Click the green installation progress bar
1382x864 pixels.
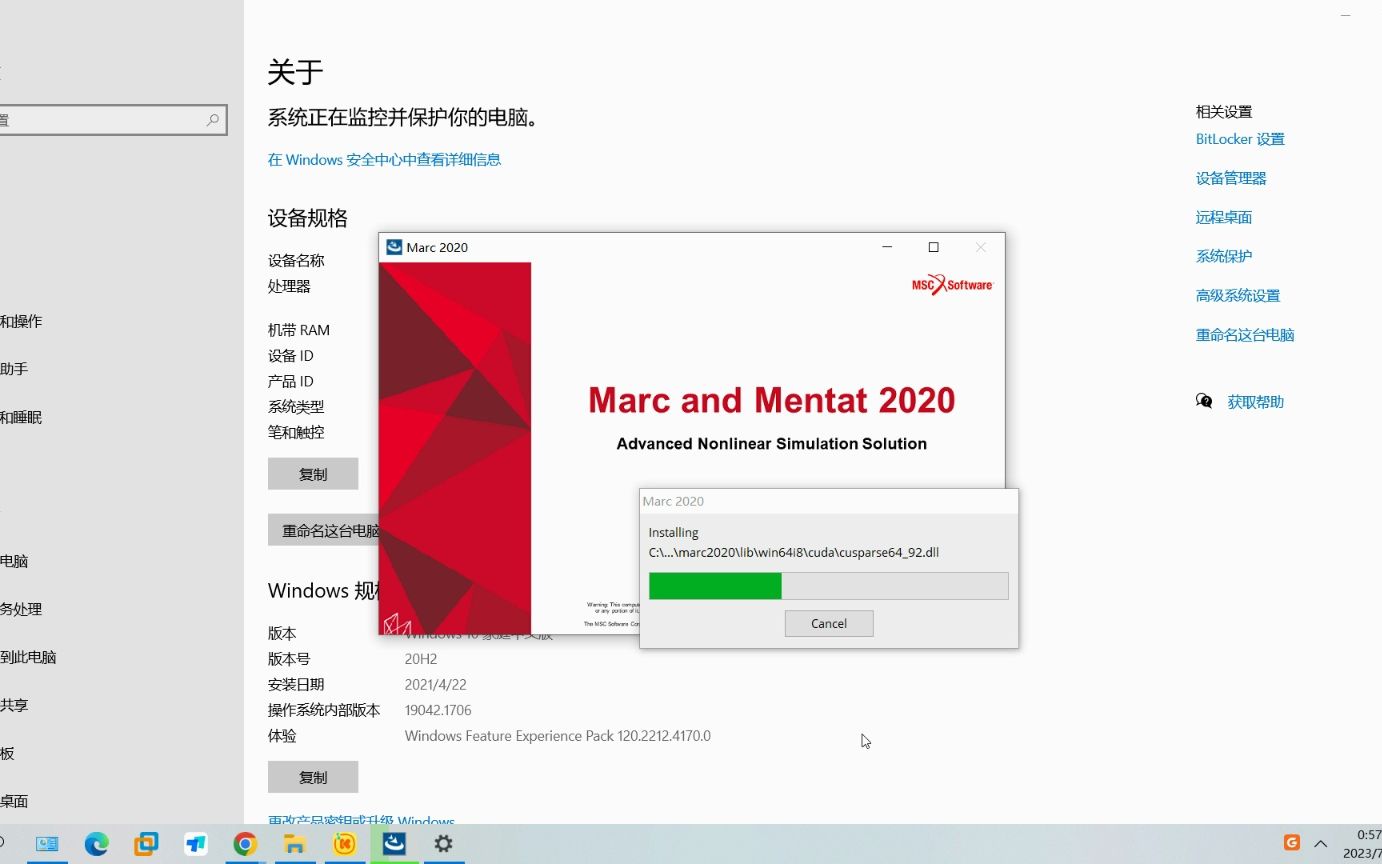pos(828,586)
